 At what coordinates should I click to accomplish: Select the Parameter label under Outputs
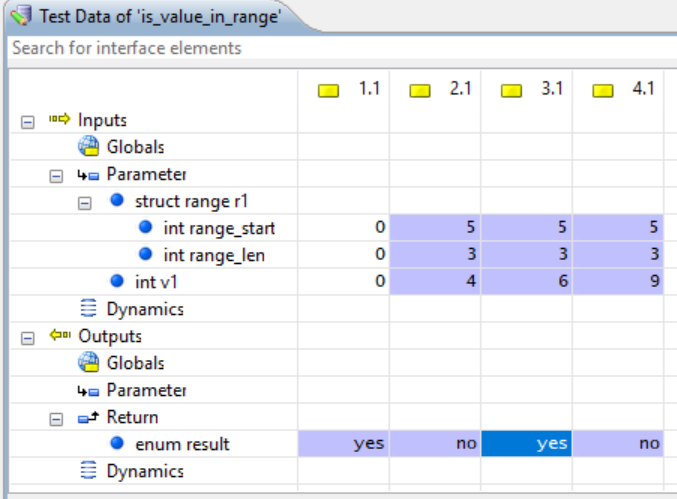point(146,390)
